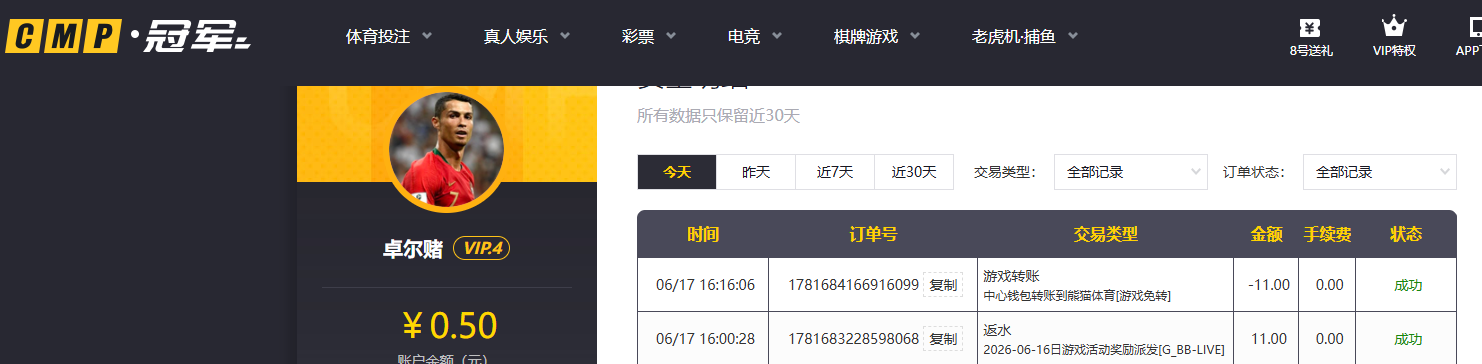Select the 今天 date filter tab
Viewport: 1482px width, 364px height.
[677, 172]
